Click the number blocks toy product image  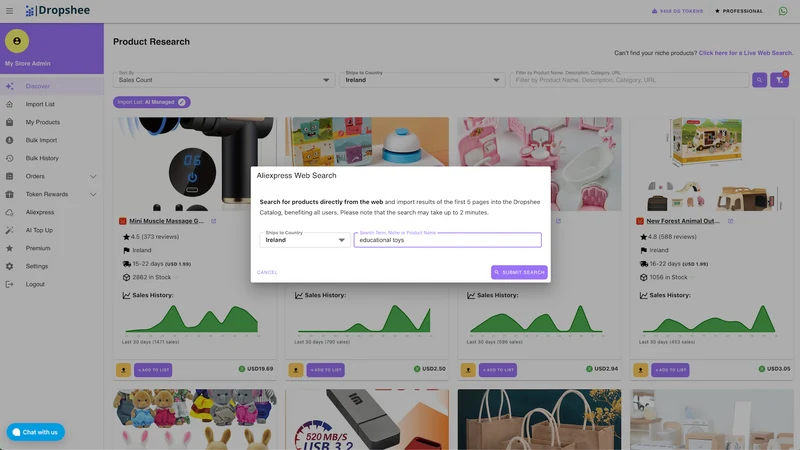[x=367, y=141]
